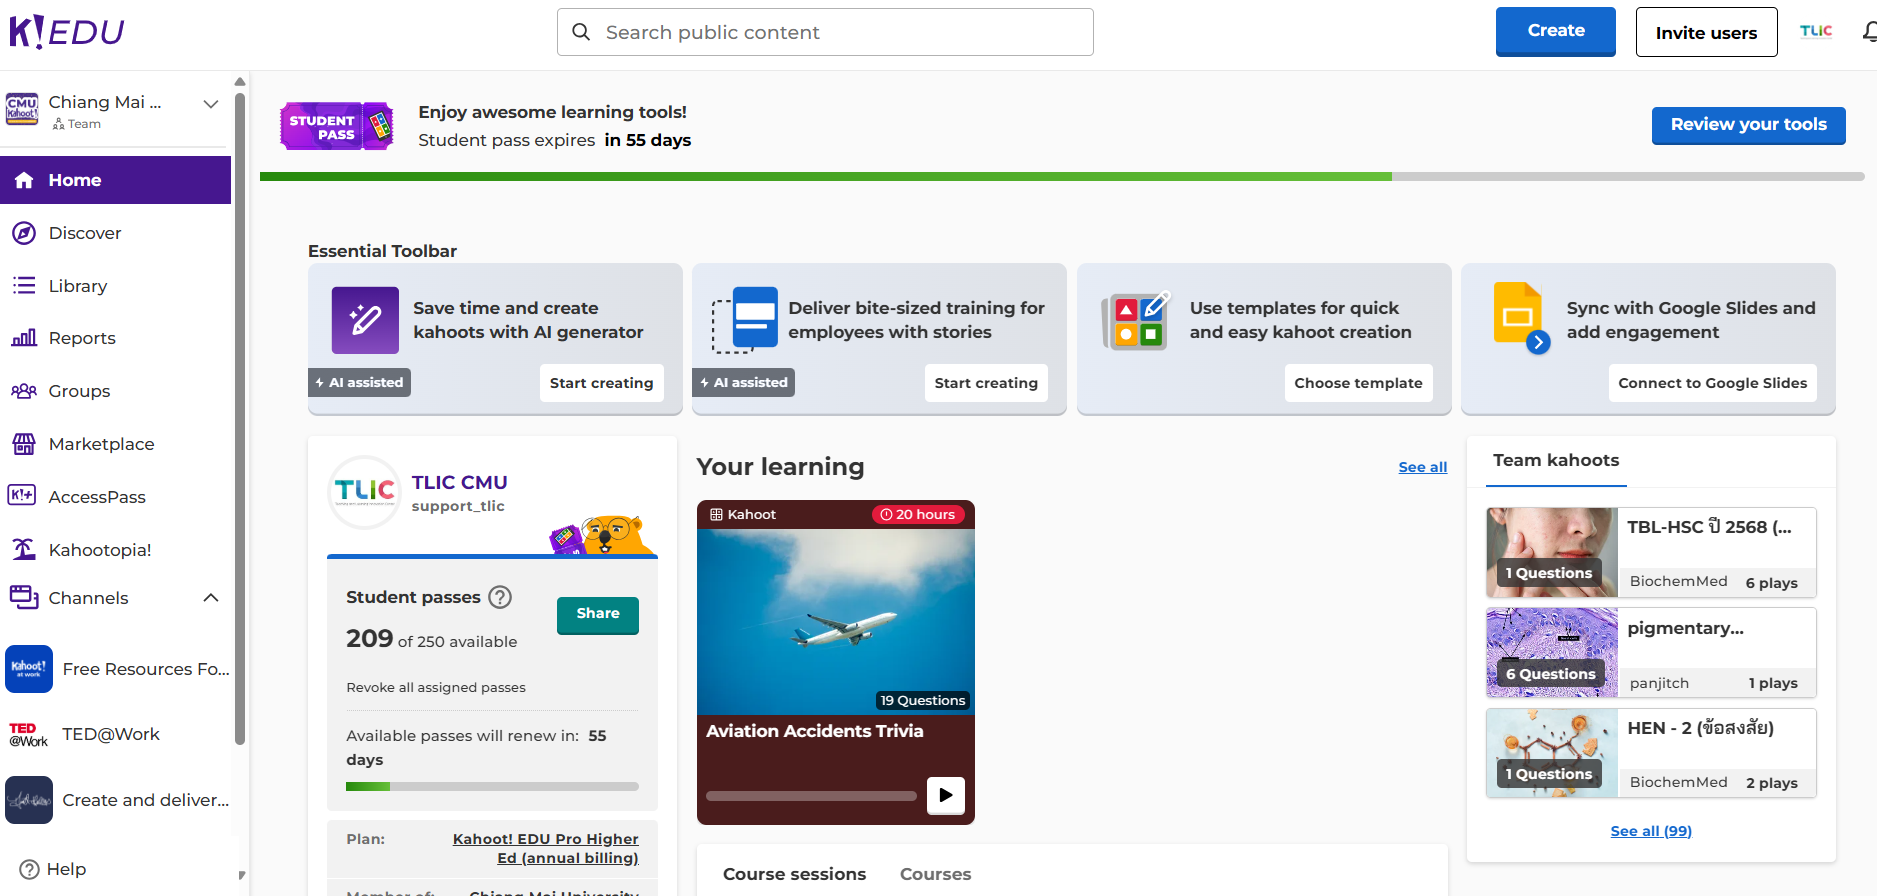Click Student passes help question mark
The width and height of the screenshot is (1877, 896).
[x=500, y=597]
